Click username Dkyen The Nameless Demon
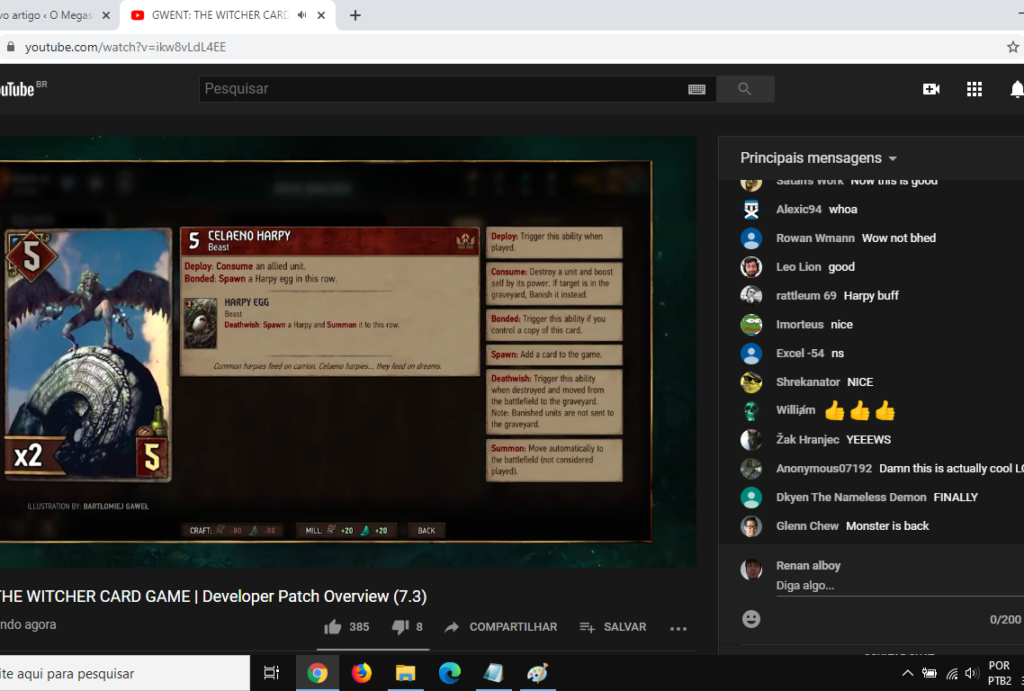The image size is (1024, 691). (x=851, y=497)
